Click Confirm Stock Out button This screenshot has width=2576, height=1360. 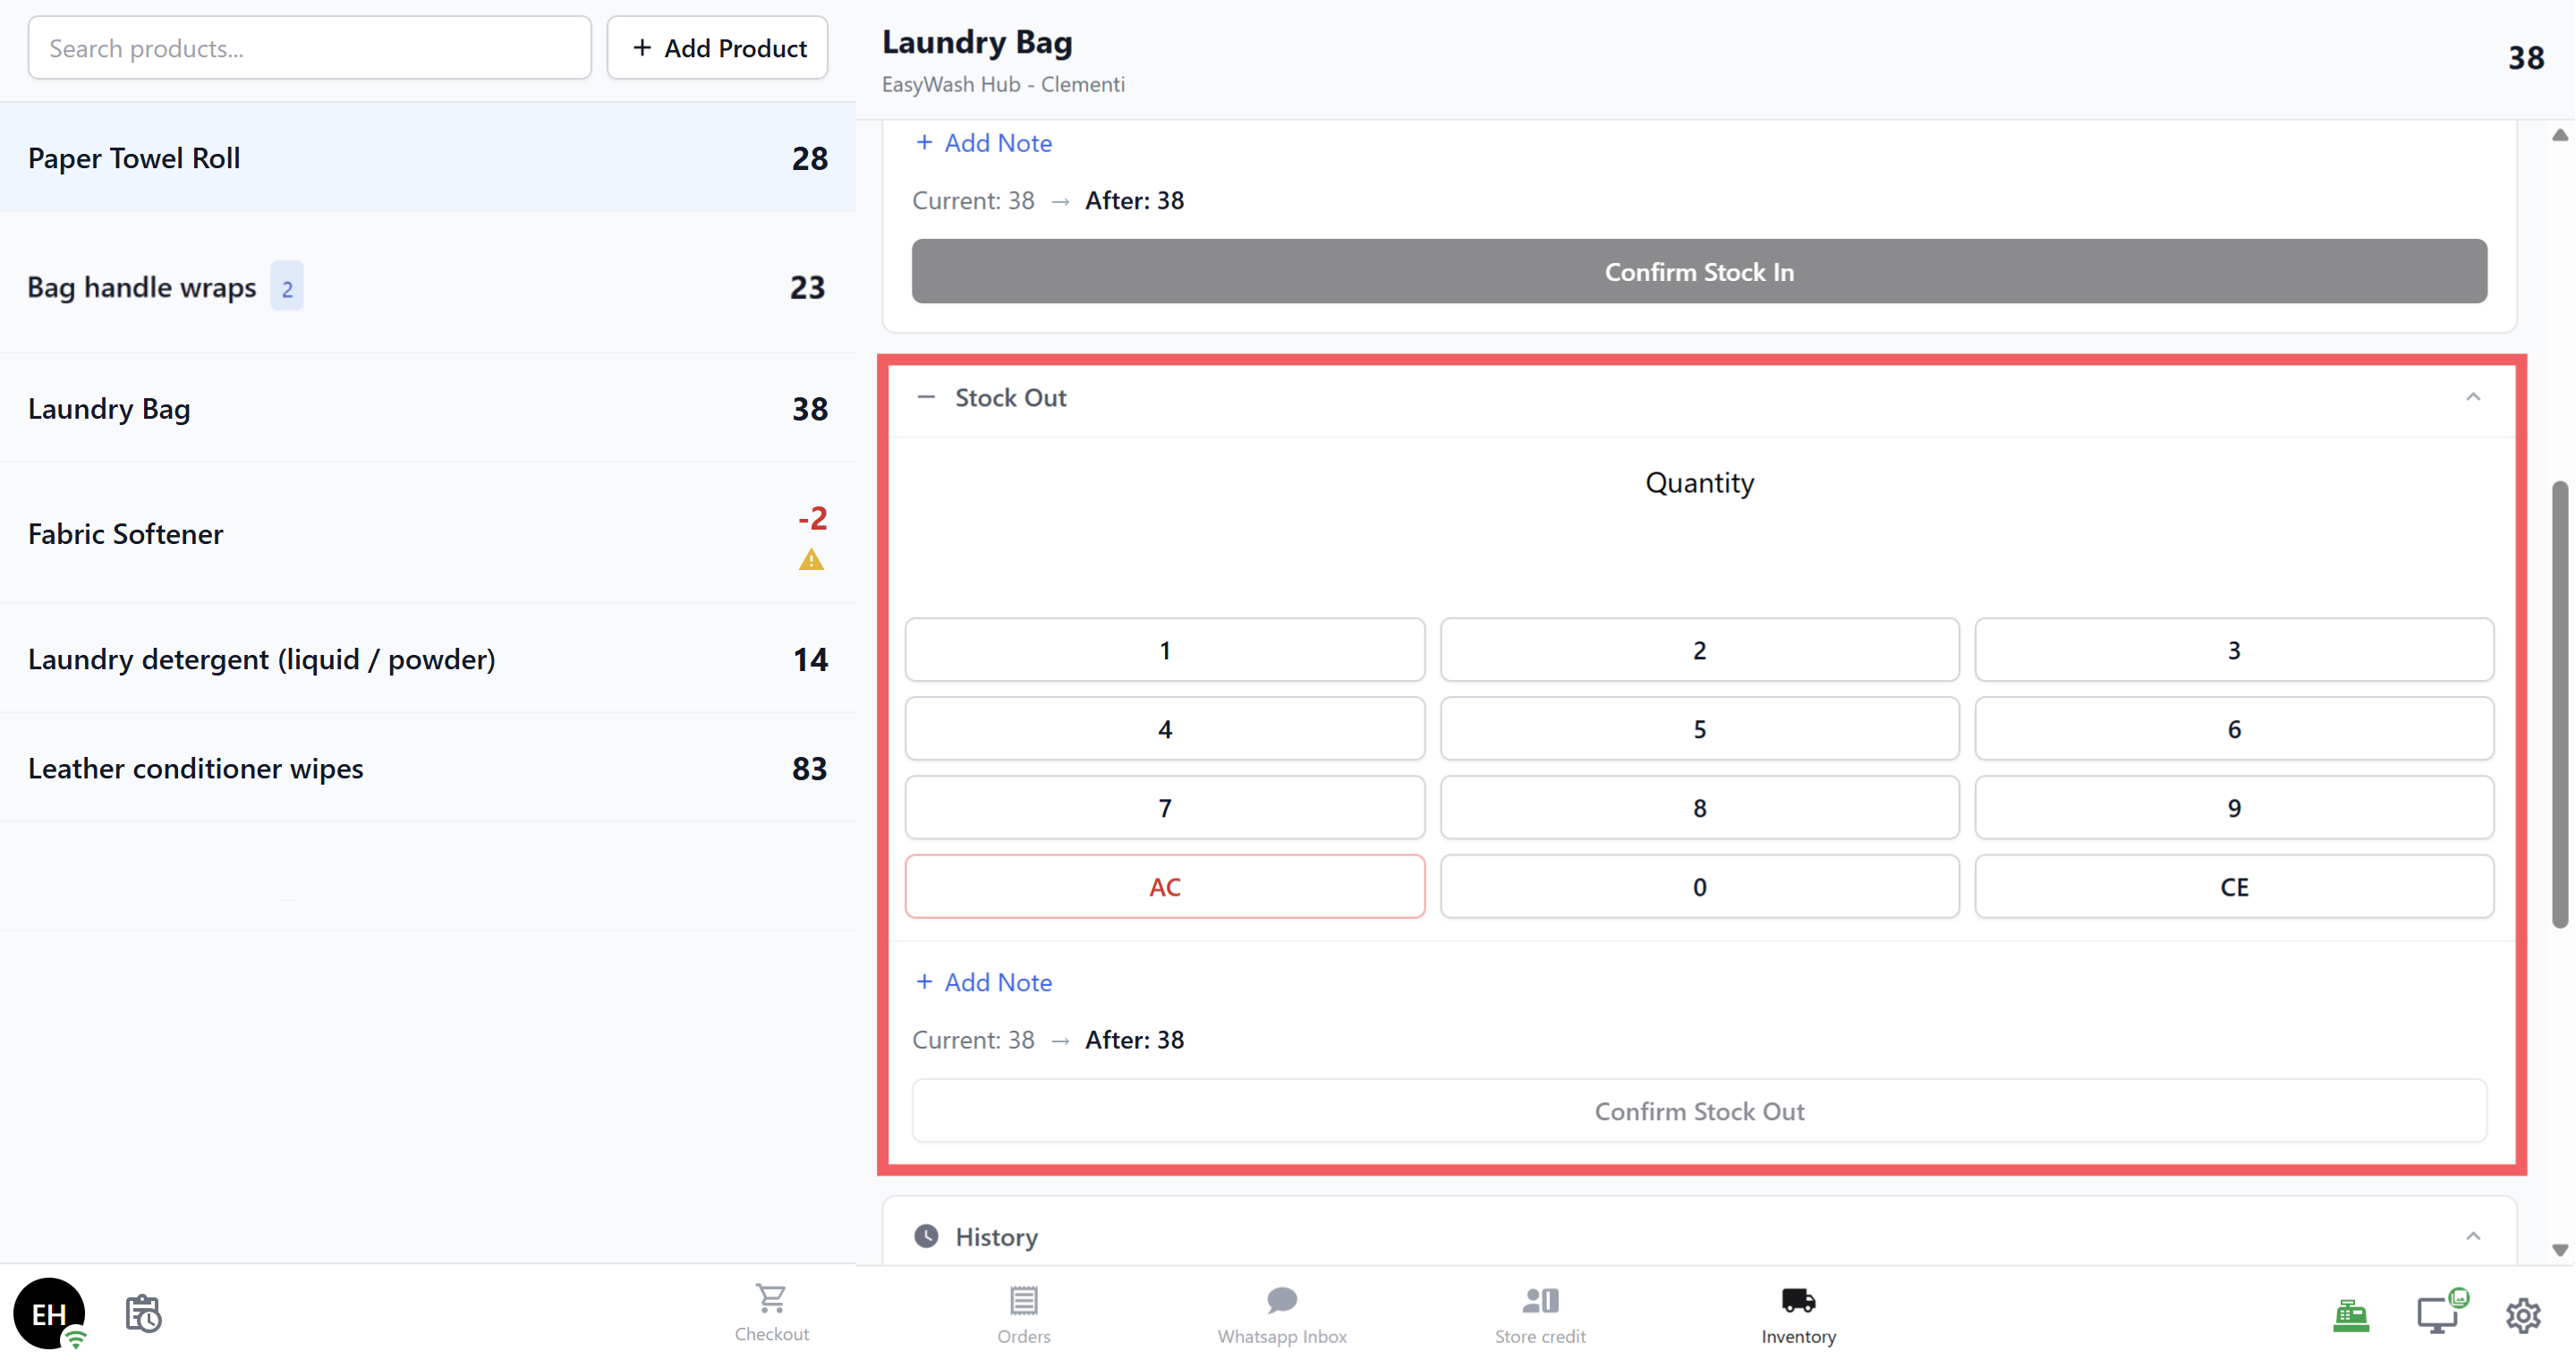[x=1698, y=1111]
